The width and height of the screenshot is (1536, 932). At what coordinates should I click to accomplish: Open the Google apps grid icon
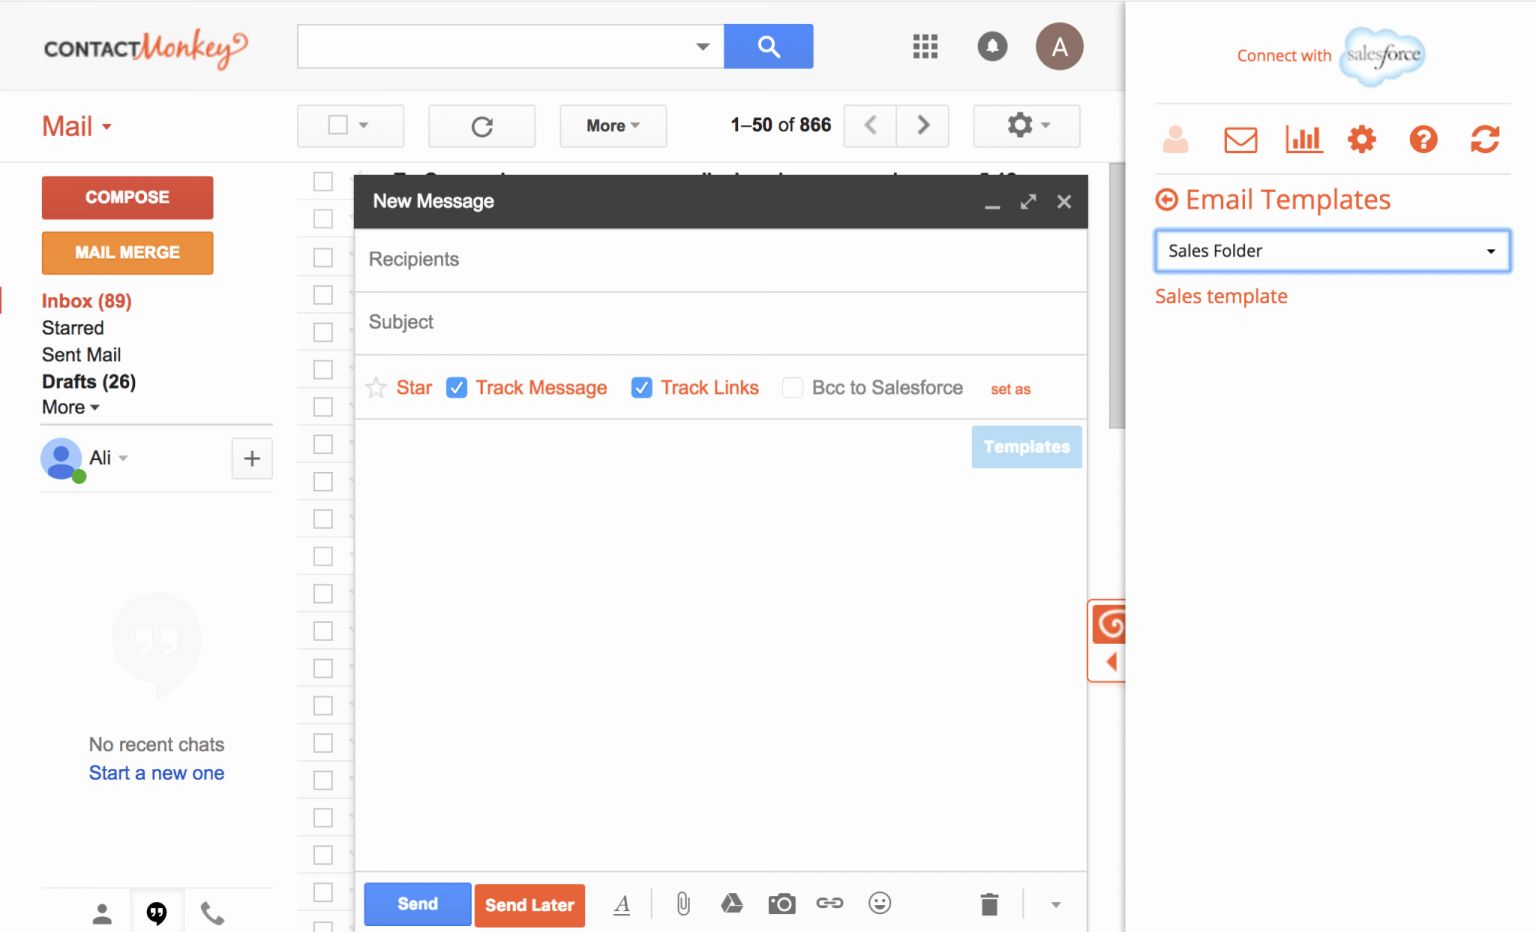coord(925,46)
